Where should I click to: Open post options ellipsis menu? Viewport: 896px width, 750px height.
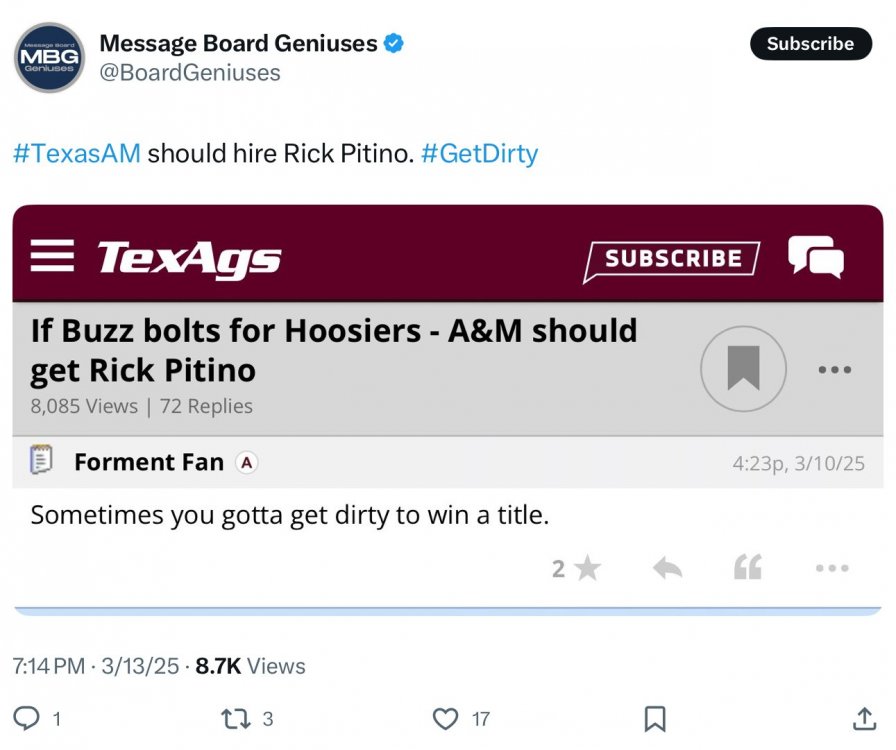tap(831, 569)
